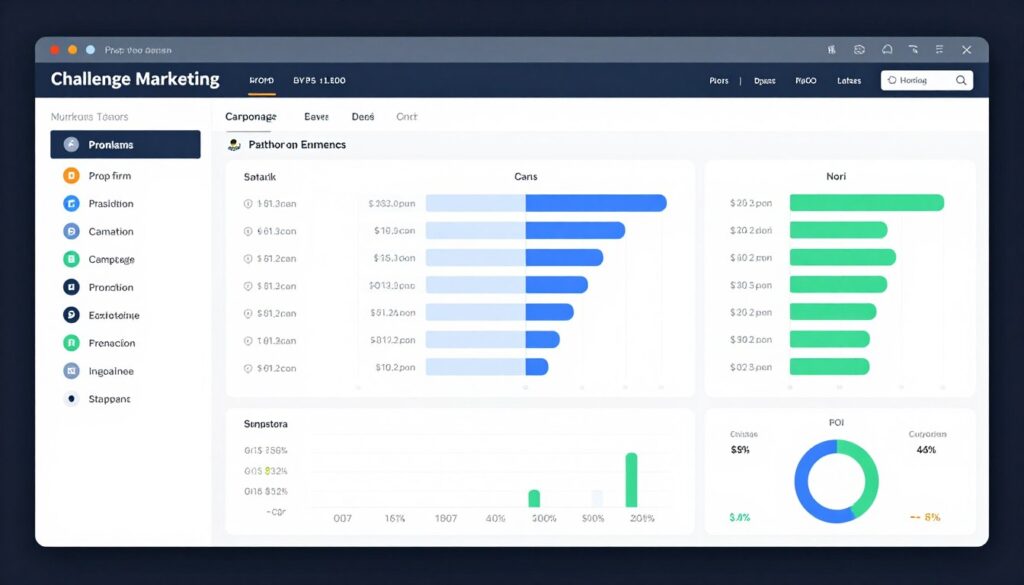
Task: Click the $20.2don value in Nori
Action: pyautogui.click(x=751, y=230)
